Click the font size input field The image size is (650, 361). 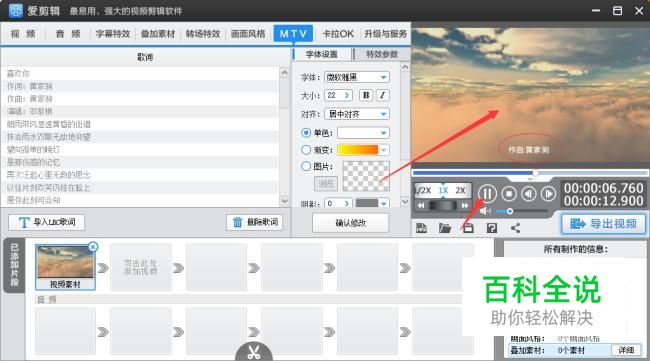(334, 95)
